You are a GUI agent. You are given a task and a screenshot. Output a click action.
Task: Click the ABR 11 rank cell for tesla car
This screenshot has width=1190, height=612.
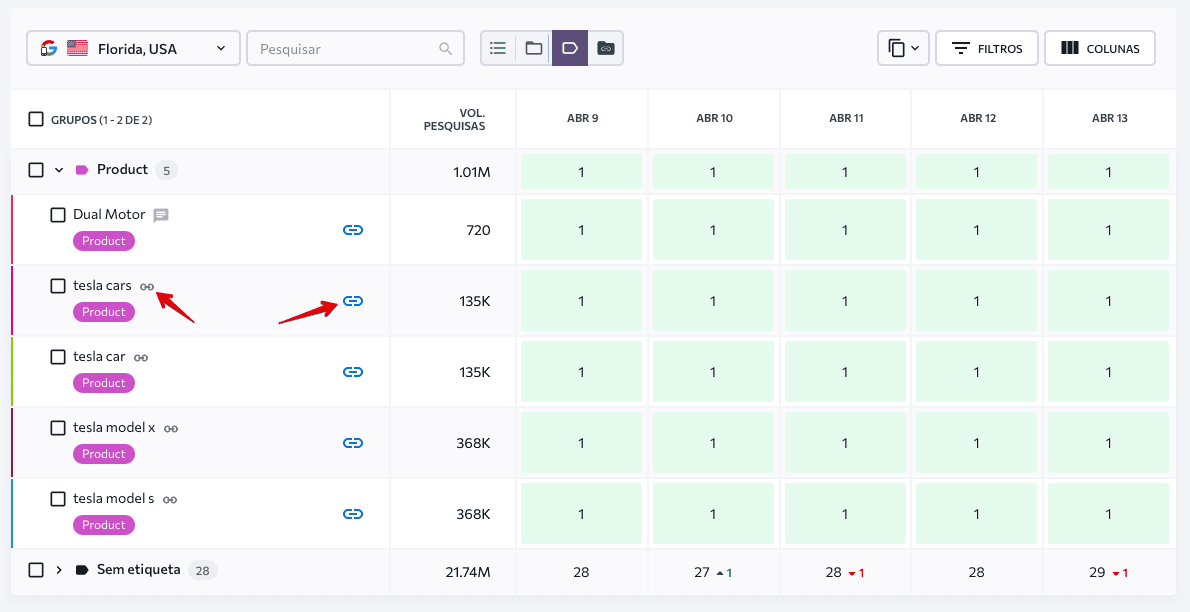pyautogui.click(x=845, y=372)
